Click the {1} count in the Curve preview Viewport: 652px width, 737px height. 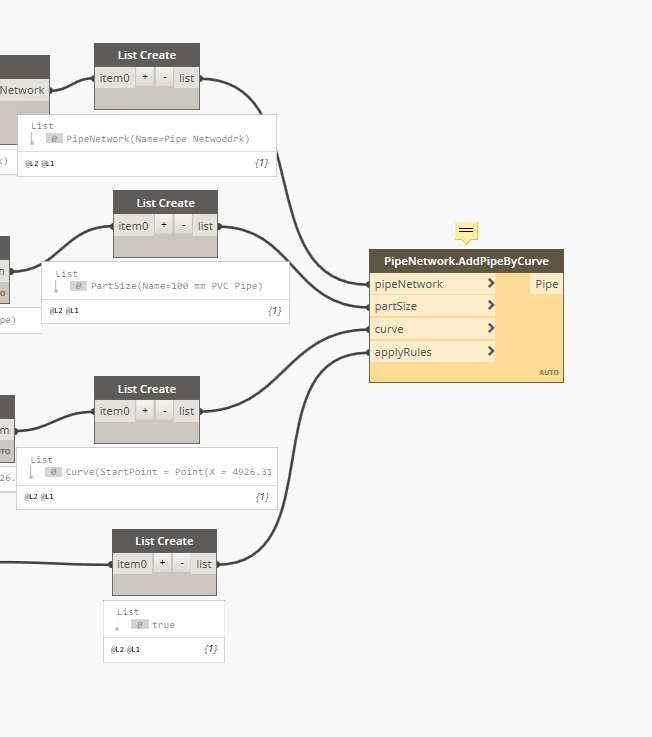(262, 496)
